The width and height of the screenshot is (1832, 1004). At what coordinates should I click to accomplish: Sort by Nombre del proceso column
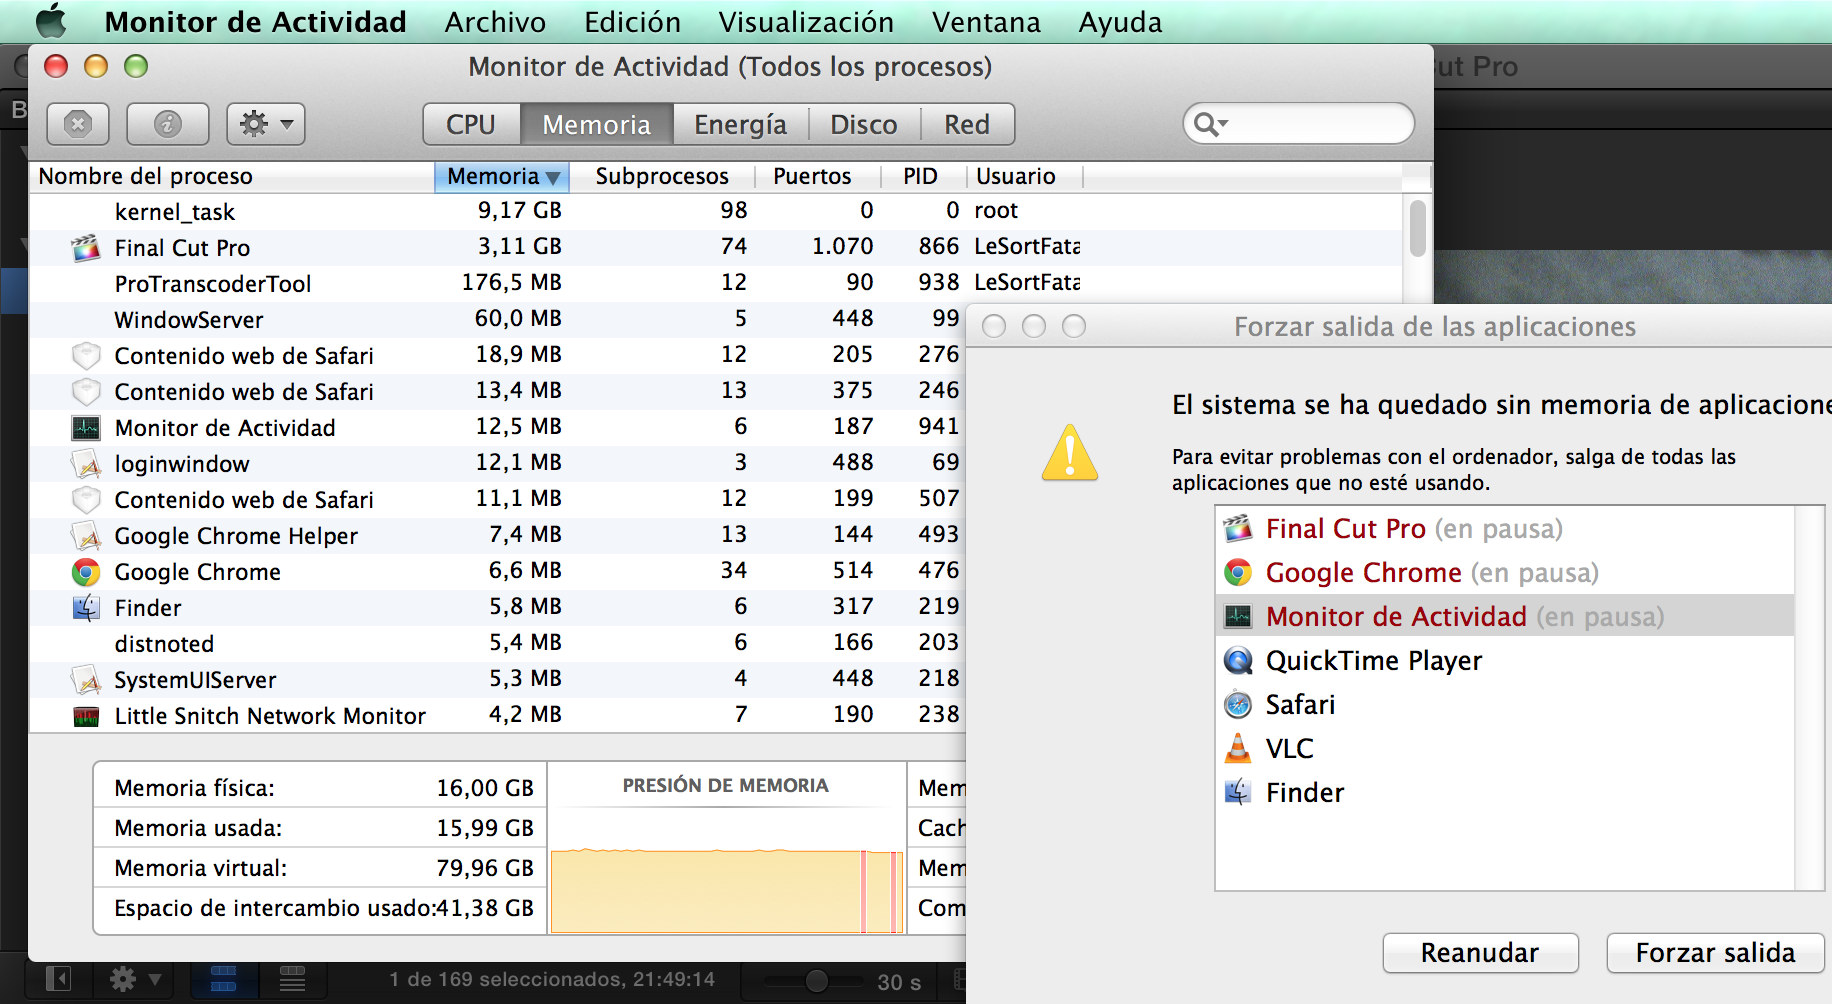(x=232, y=177)
